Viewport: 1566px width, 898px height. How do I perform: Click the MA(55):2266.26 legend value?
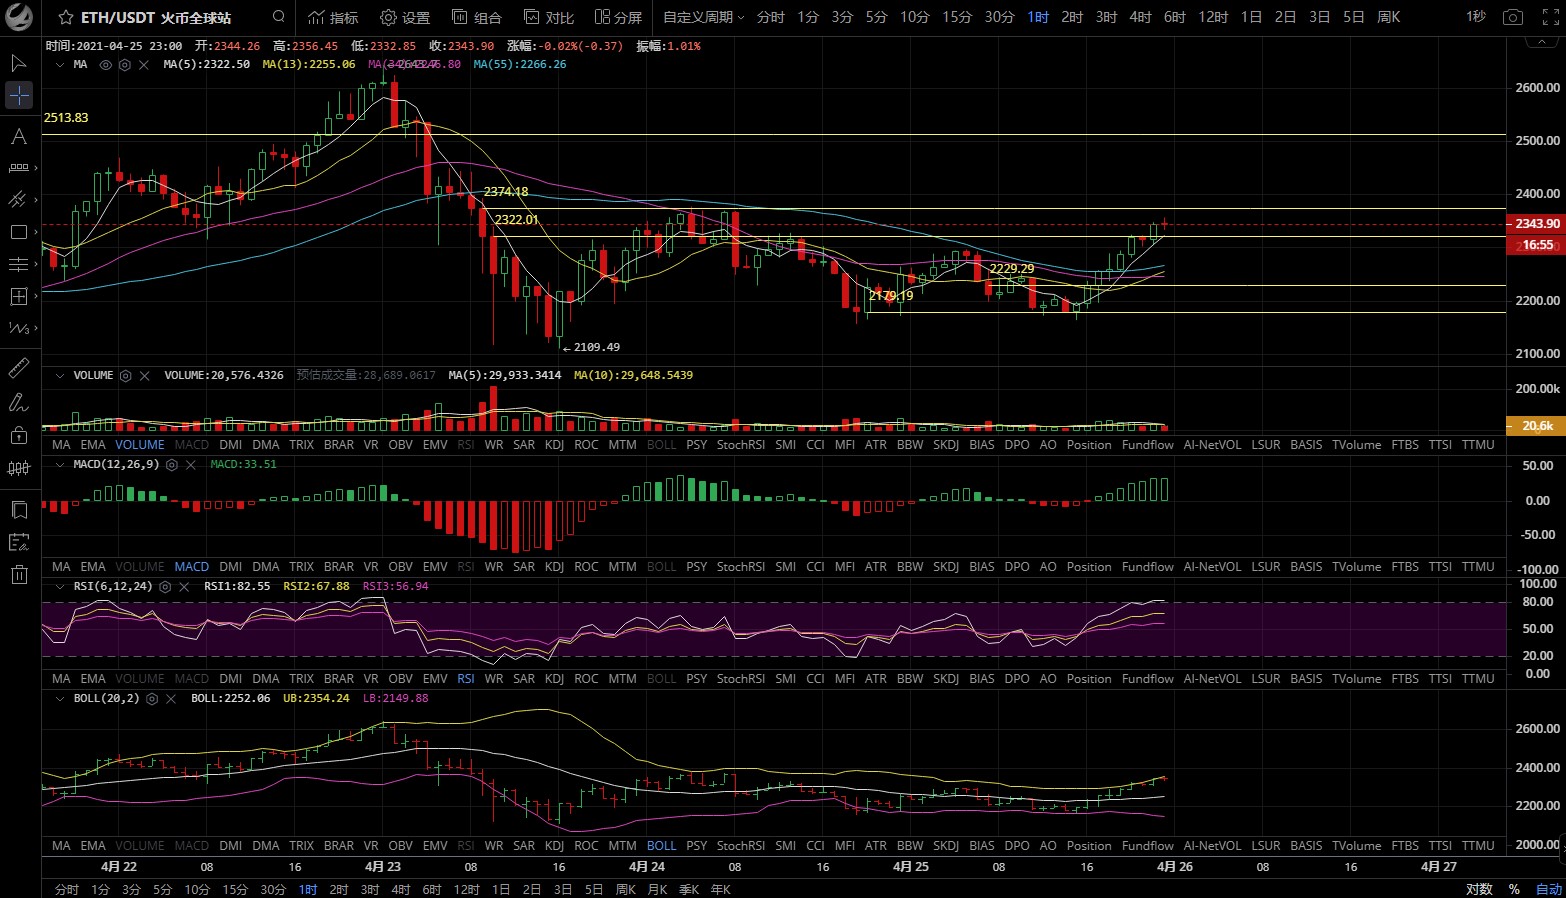click(x=519, y=65)
